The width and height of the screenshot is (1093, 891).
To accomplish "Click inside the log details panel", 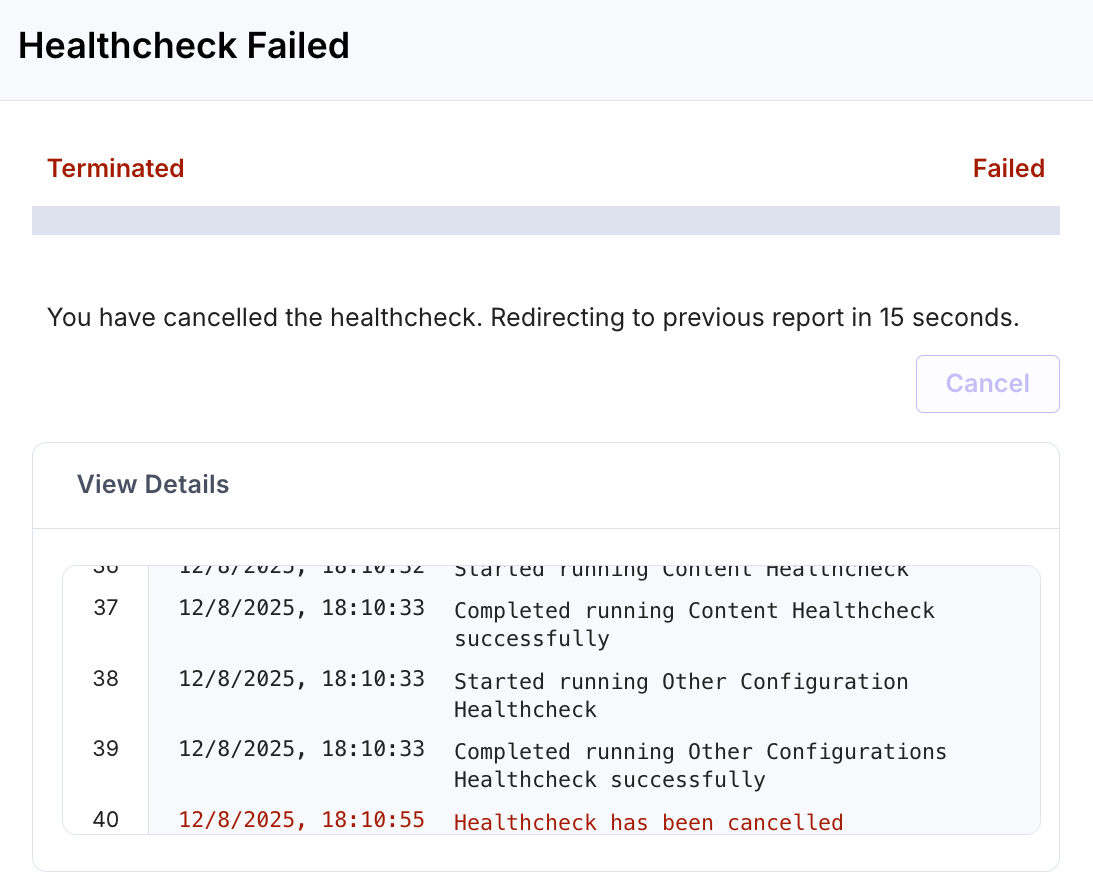I will click(x=546, y=700).
